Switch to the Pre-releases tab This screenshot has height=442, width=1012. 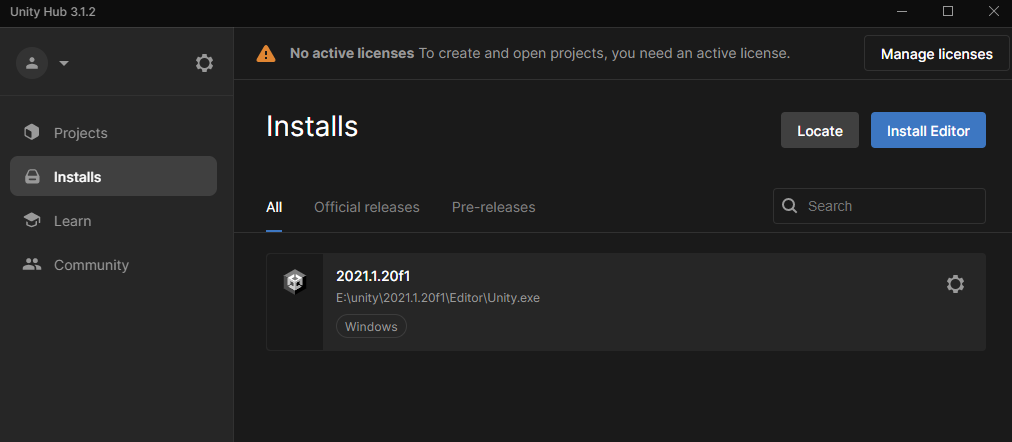click(494, 207)
